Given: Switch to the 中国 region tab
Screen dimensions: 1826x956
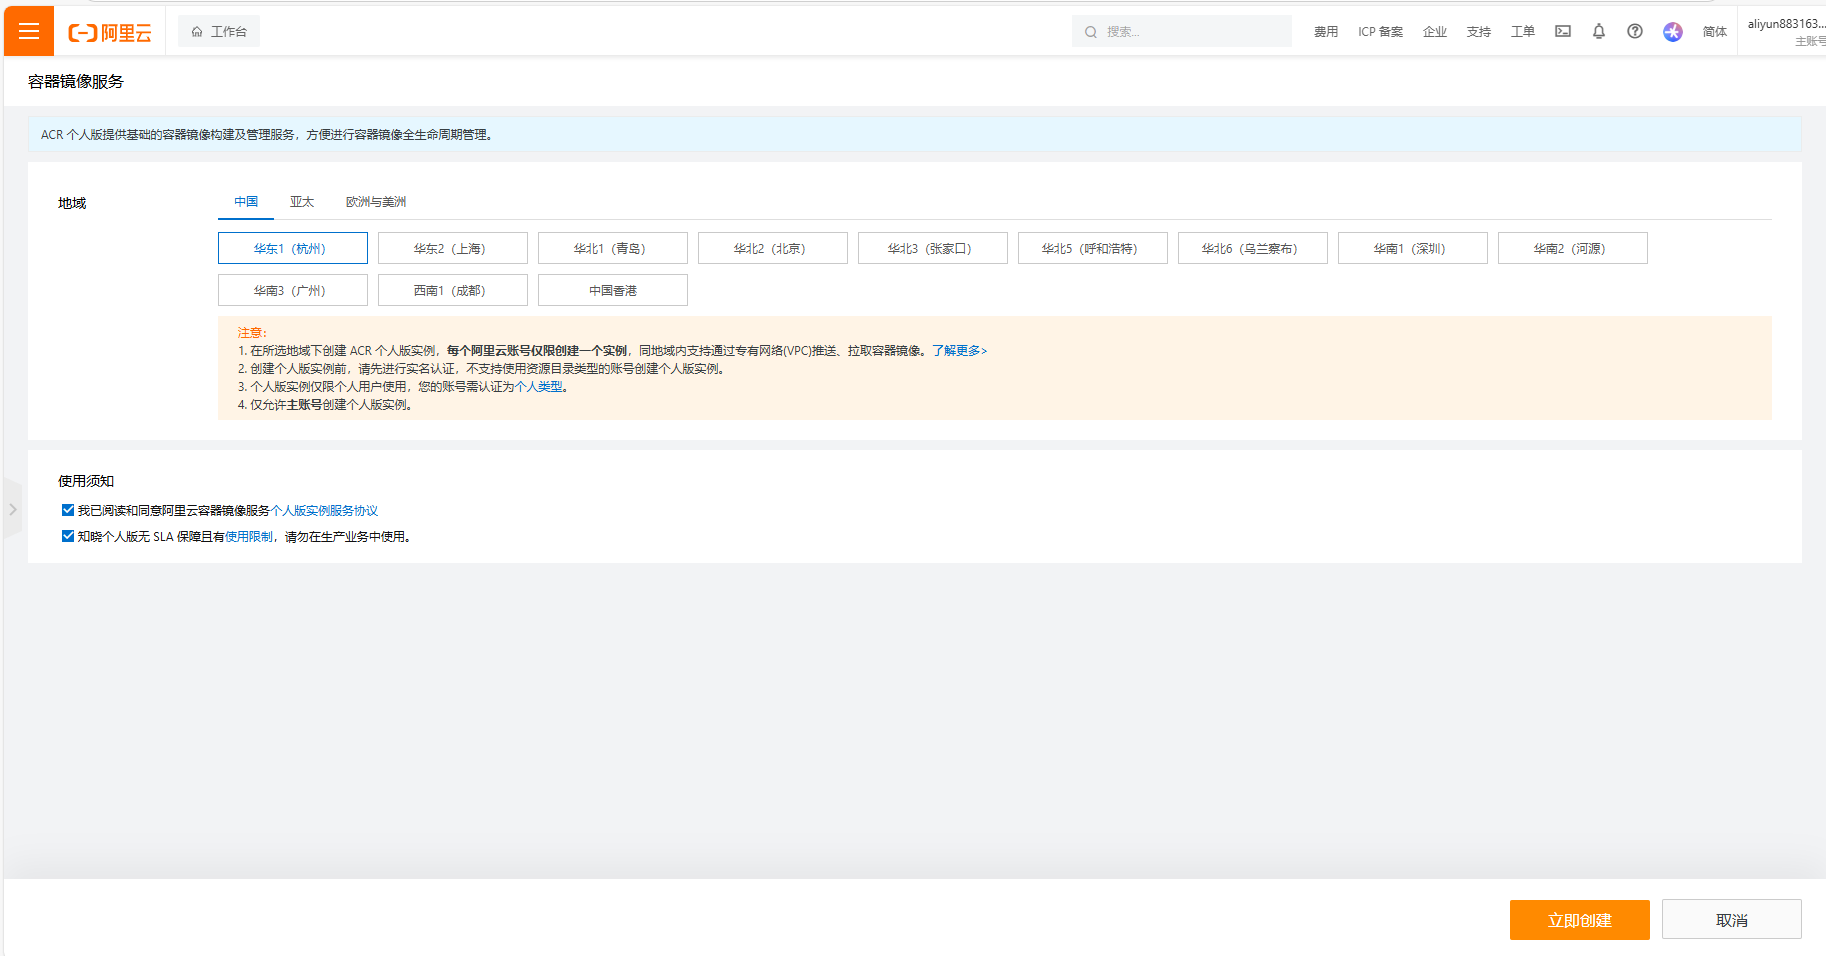Looking at the screenshot, I should [246, 202].
